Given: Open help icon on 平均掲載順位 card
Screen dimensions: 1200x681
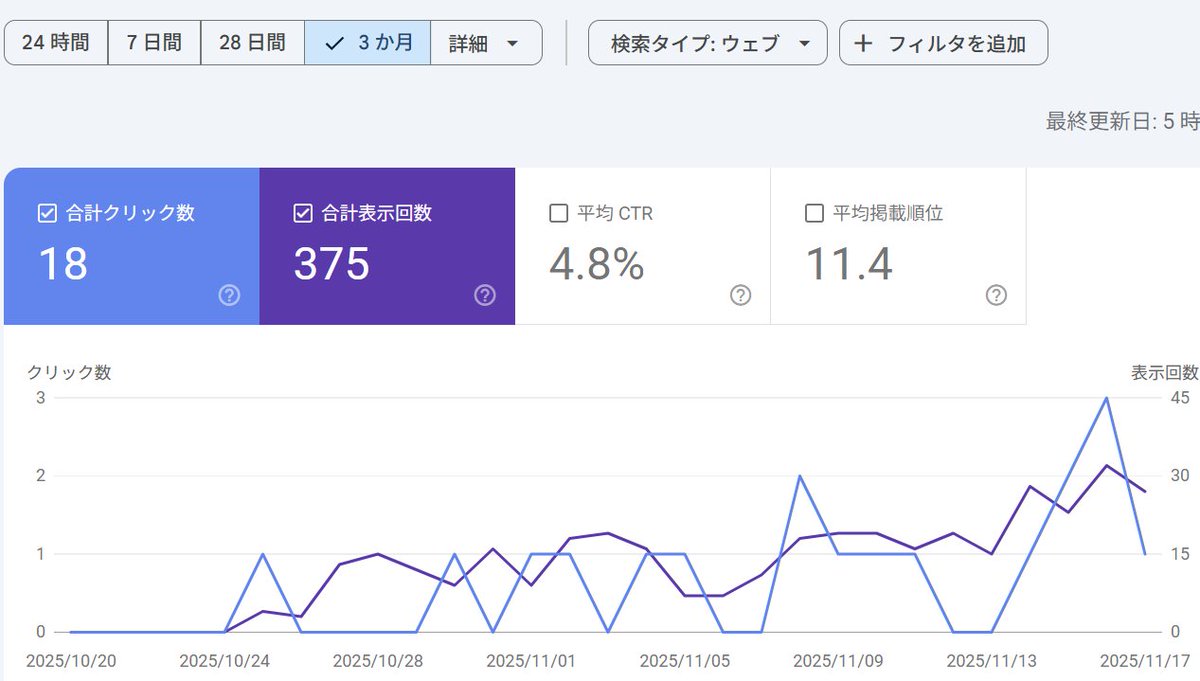Looking at the screenshot, I should (x=996, y=295).
